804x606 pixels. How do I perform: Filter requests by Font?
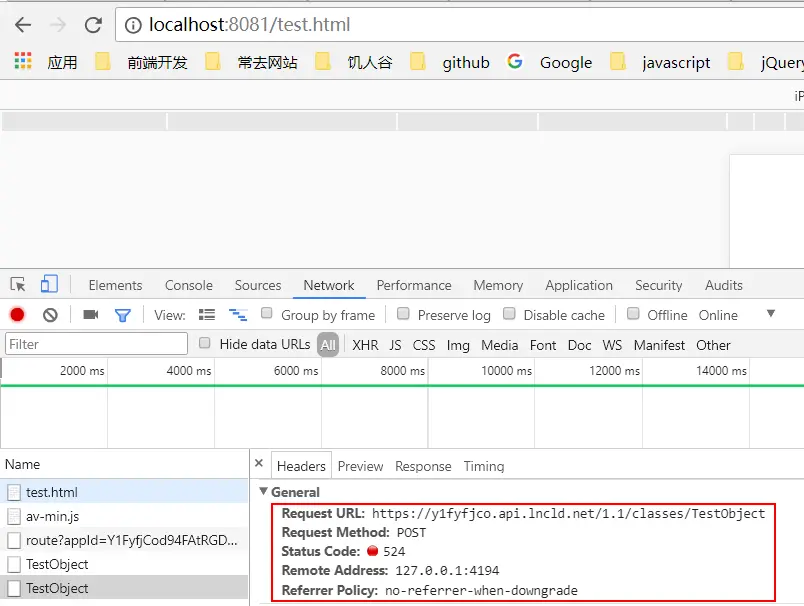[543, 345]
